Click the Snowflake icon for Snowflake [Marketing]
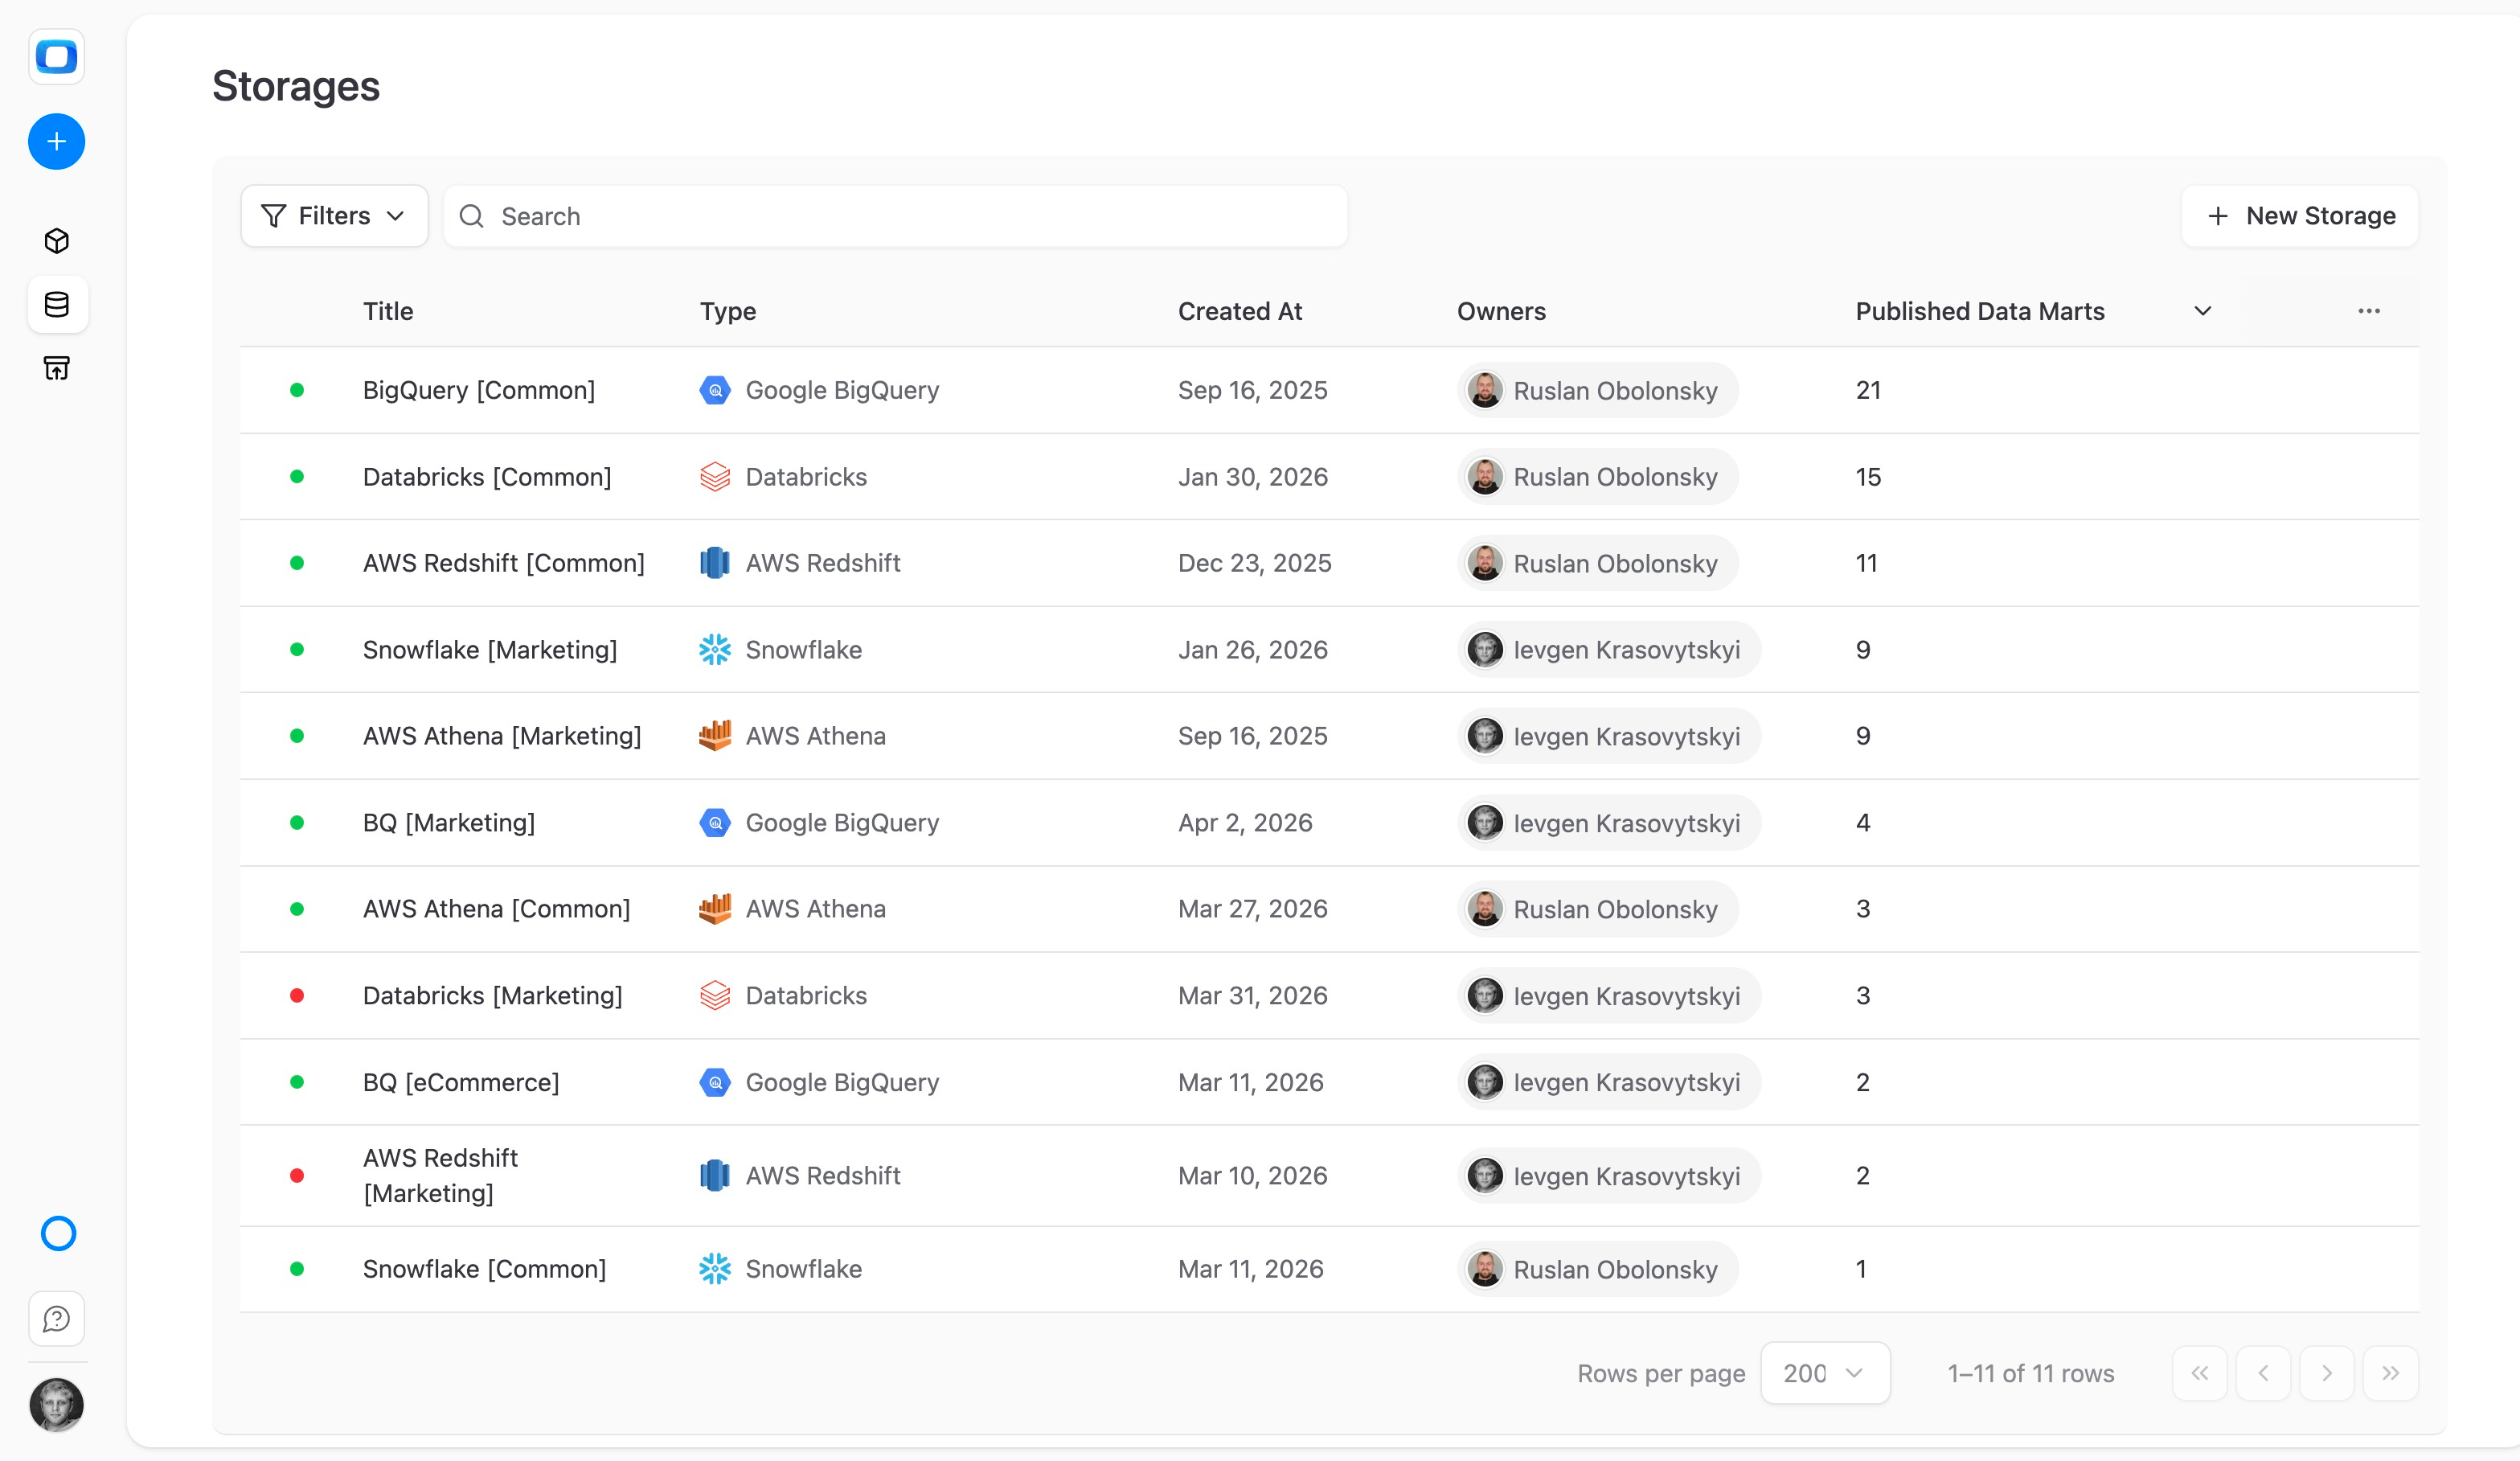 (x=715, y=650)
